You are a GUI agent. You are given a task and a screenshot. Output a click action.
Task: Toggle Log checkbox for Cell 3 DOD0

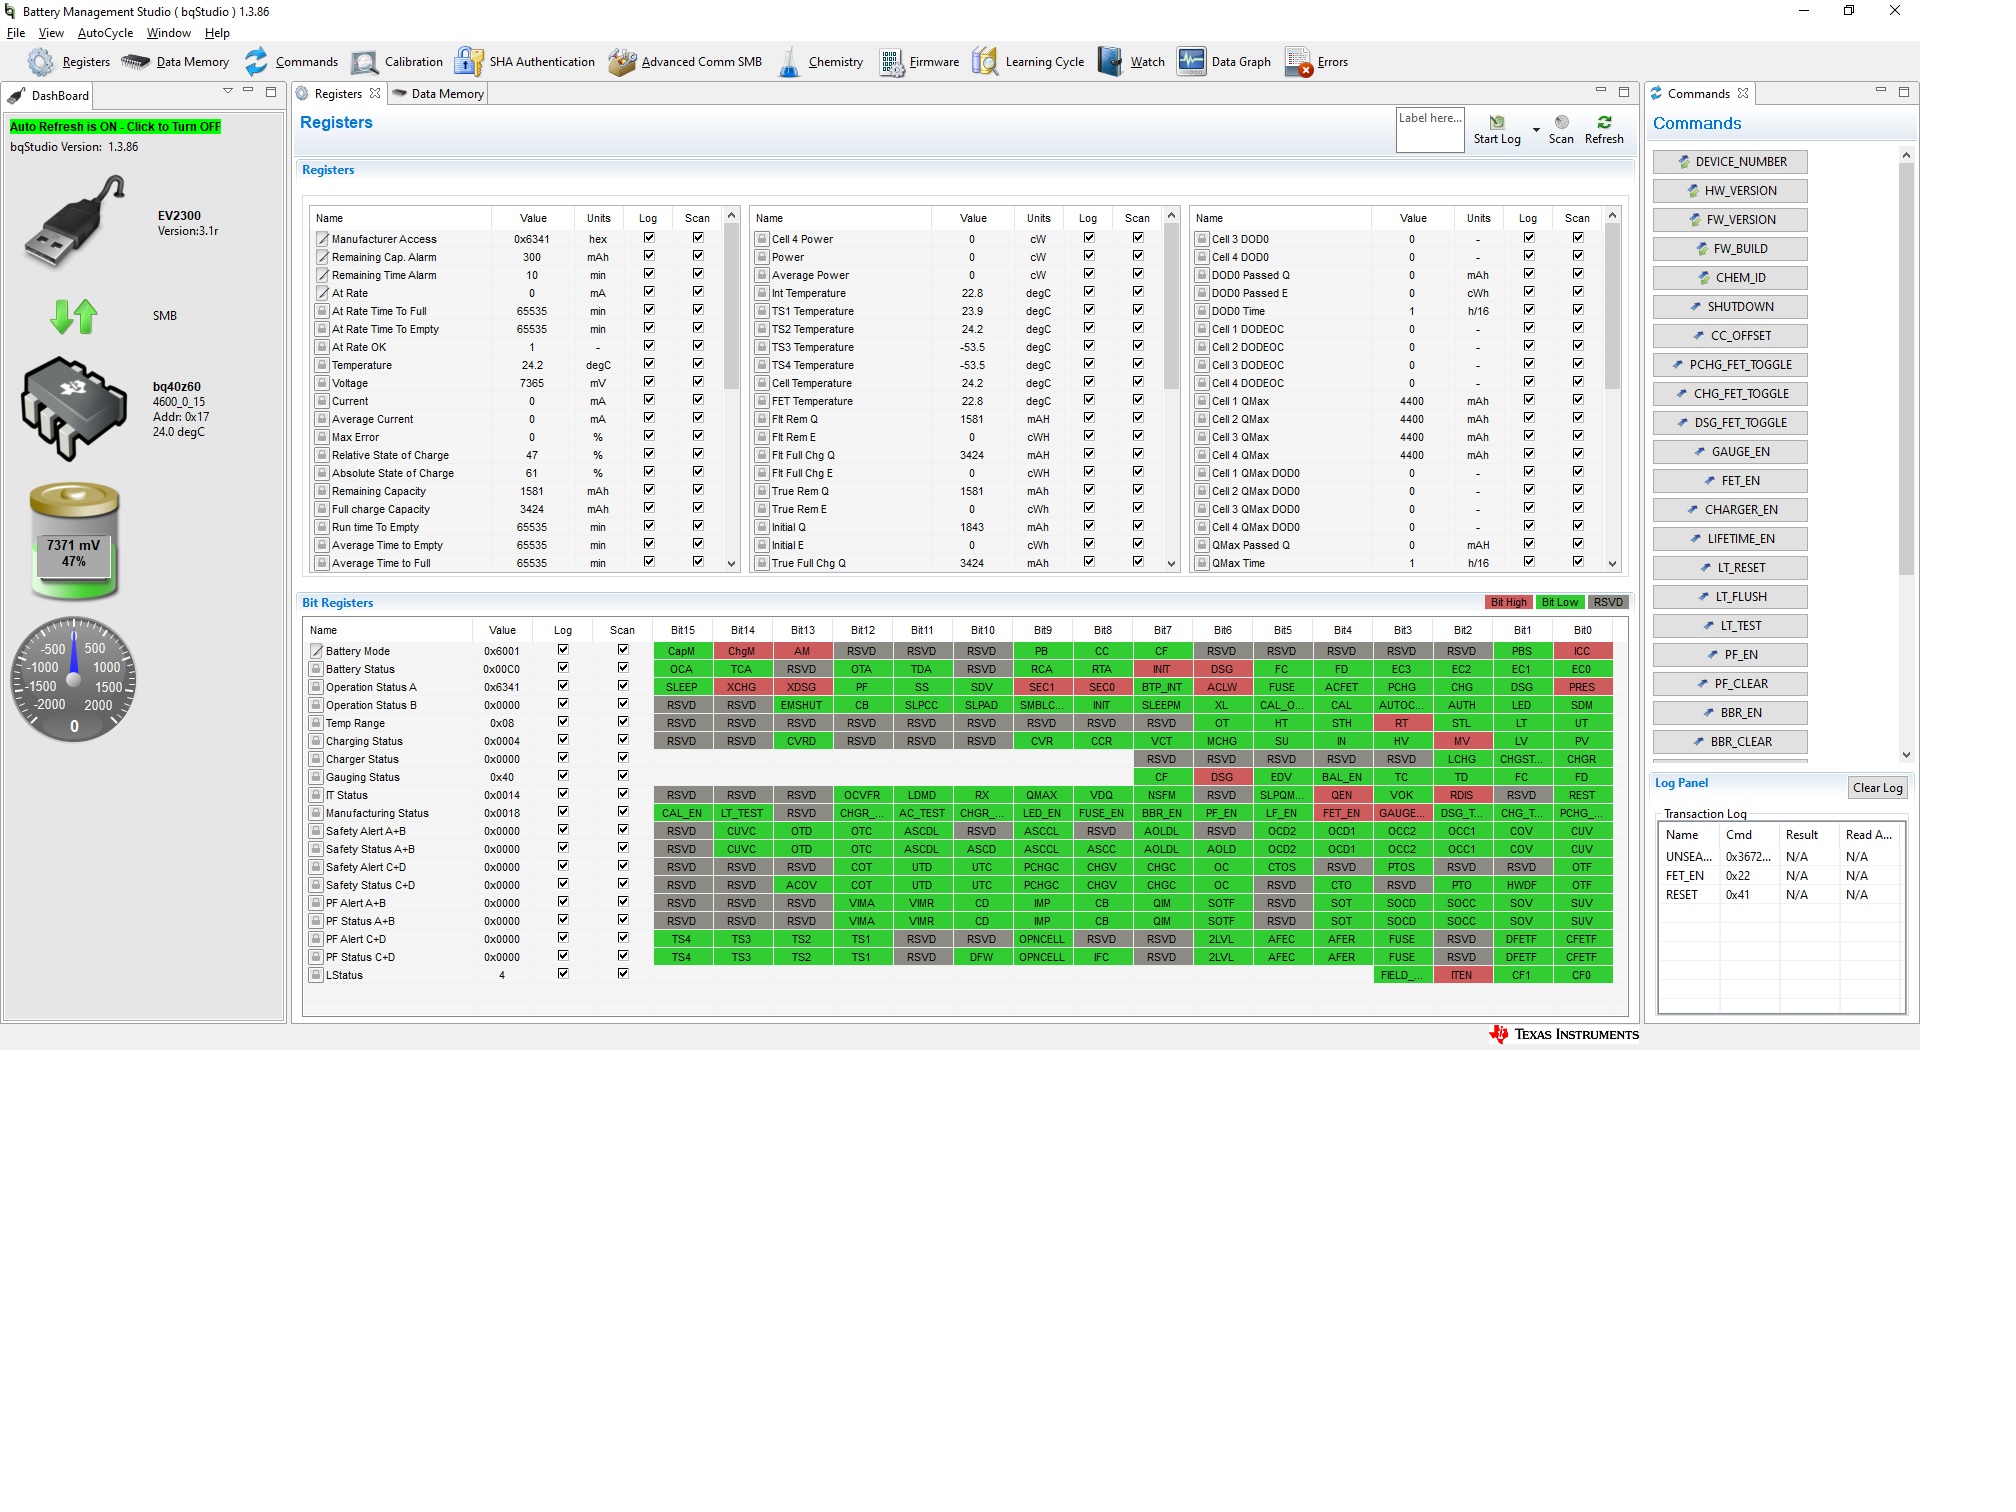(1529, 238)
